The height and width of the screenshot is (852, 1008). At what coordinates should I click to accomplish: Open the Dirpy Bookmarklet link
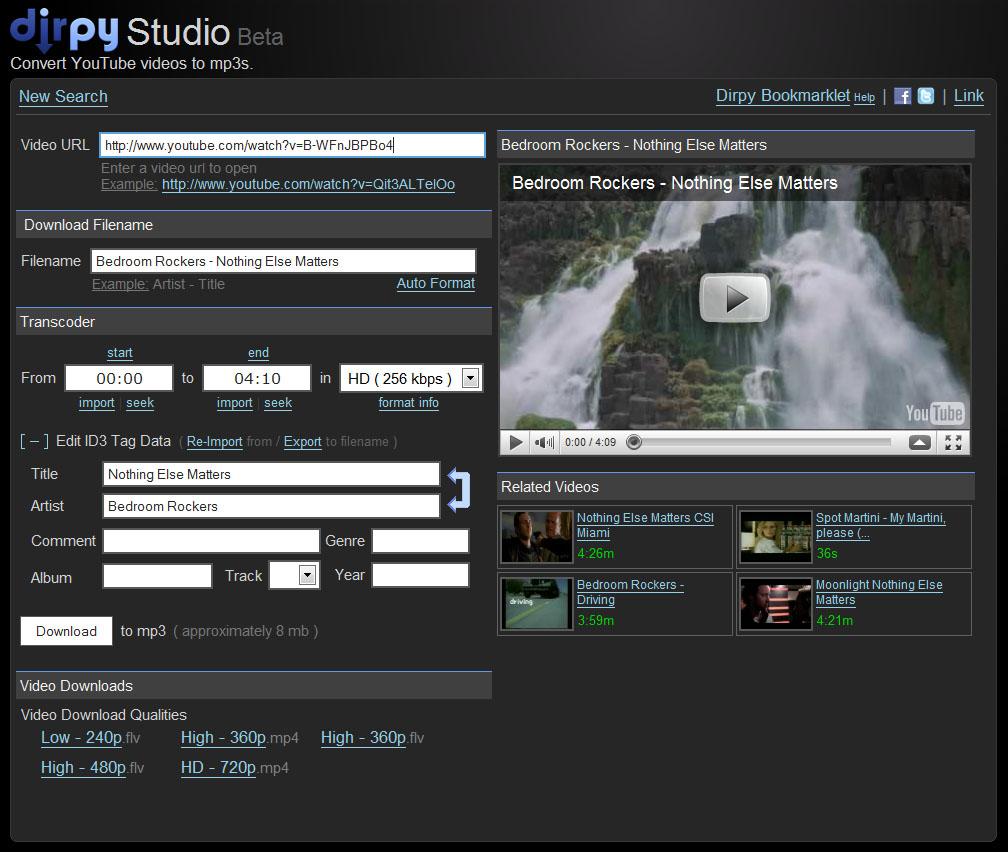(x=782, y=96)
